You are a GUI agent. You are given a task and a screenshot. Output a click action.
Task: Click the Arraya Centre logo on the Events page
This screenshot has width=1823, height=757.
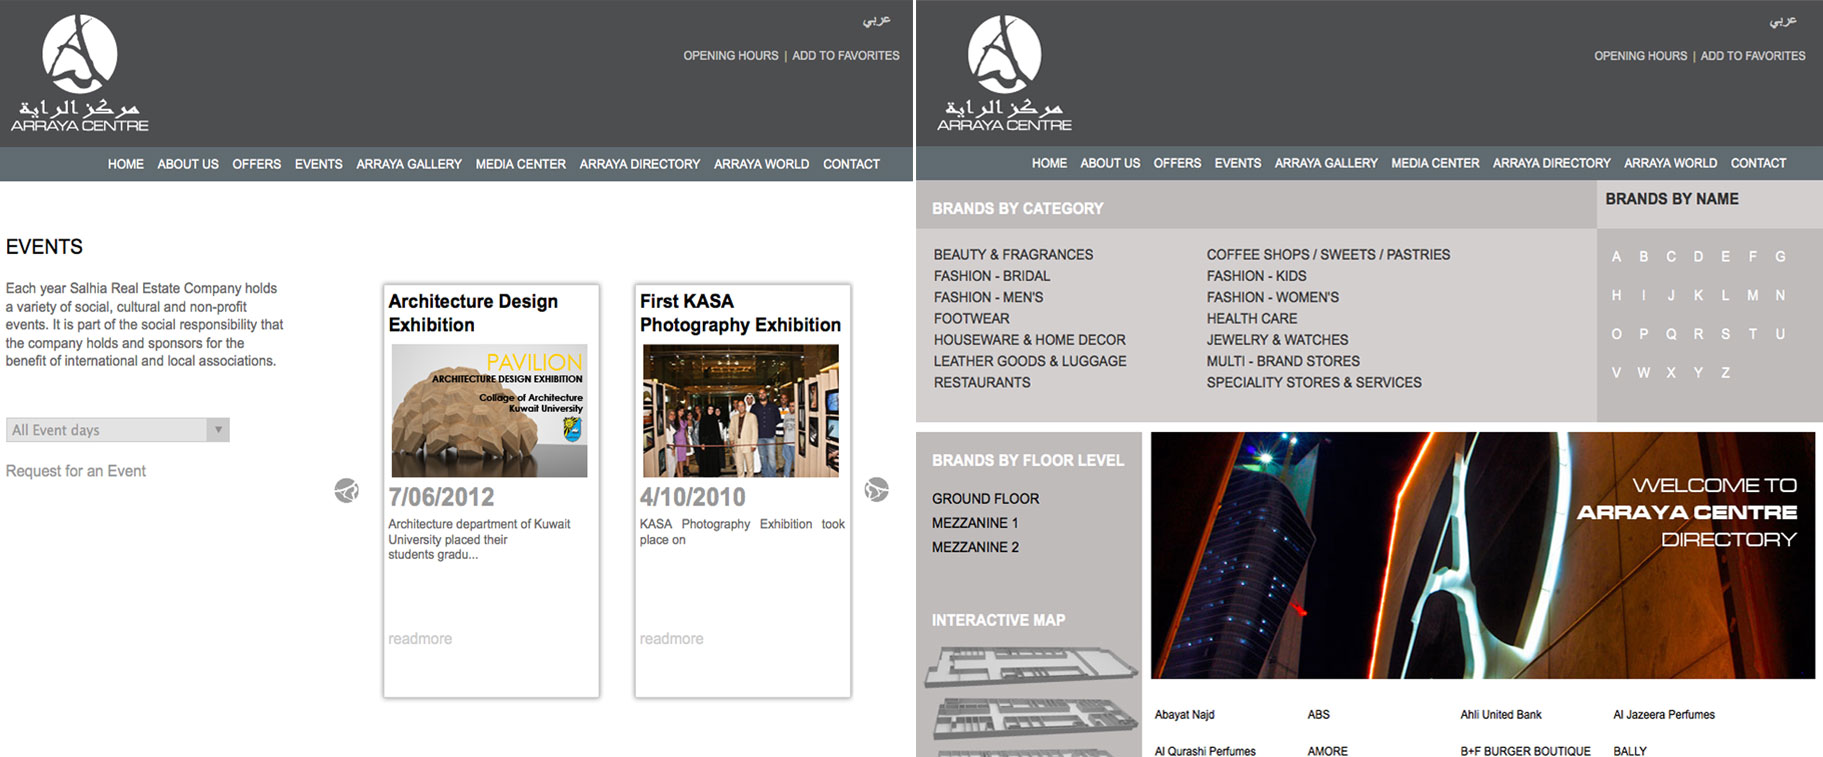80,73
